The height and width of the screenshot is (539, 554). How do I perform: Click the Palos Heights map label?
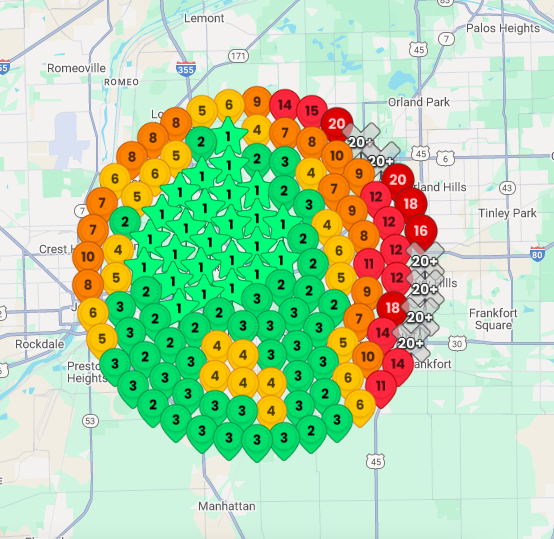pyautogui.click(x=503, y=28)
